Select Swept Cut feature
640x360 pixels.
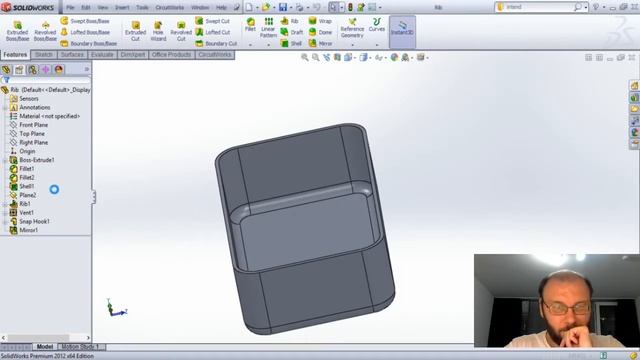tap(213, 21)
